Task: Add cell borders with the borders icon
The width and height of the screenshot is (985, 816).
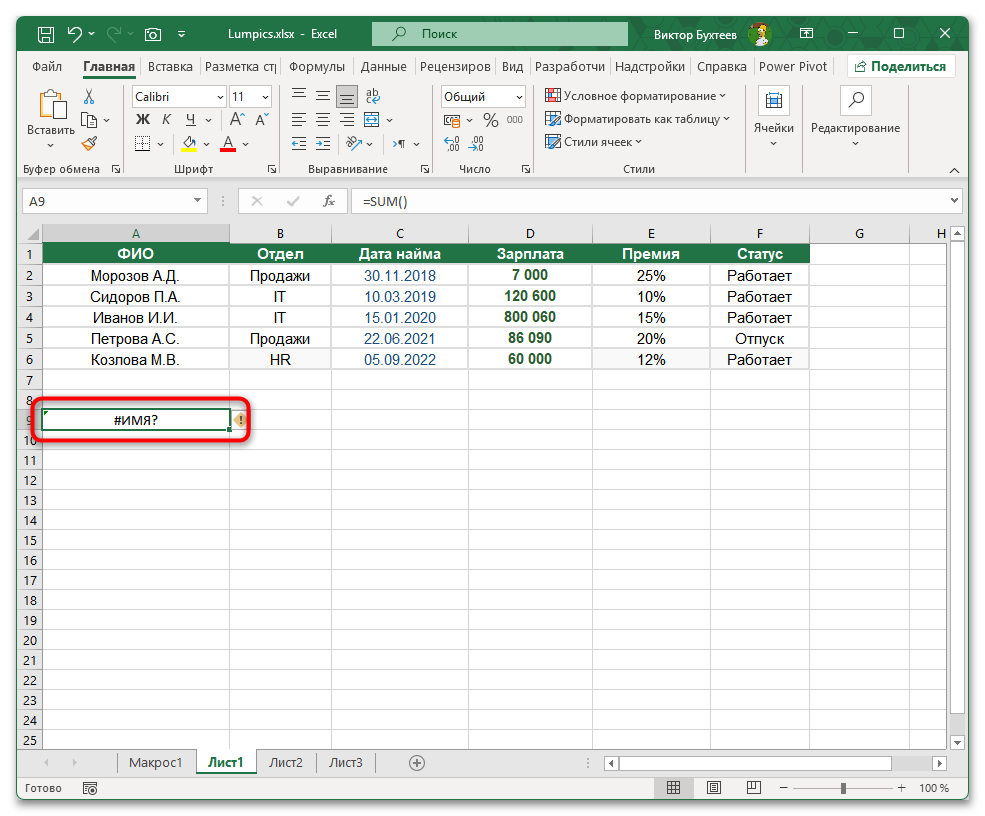Action: [x=143, y=144]
